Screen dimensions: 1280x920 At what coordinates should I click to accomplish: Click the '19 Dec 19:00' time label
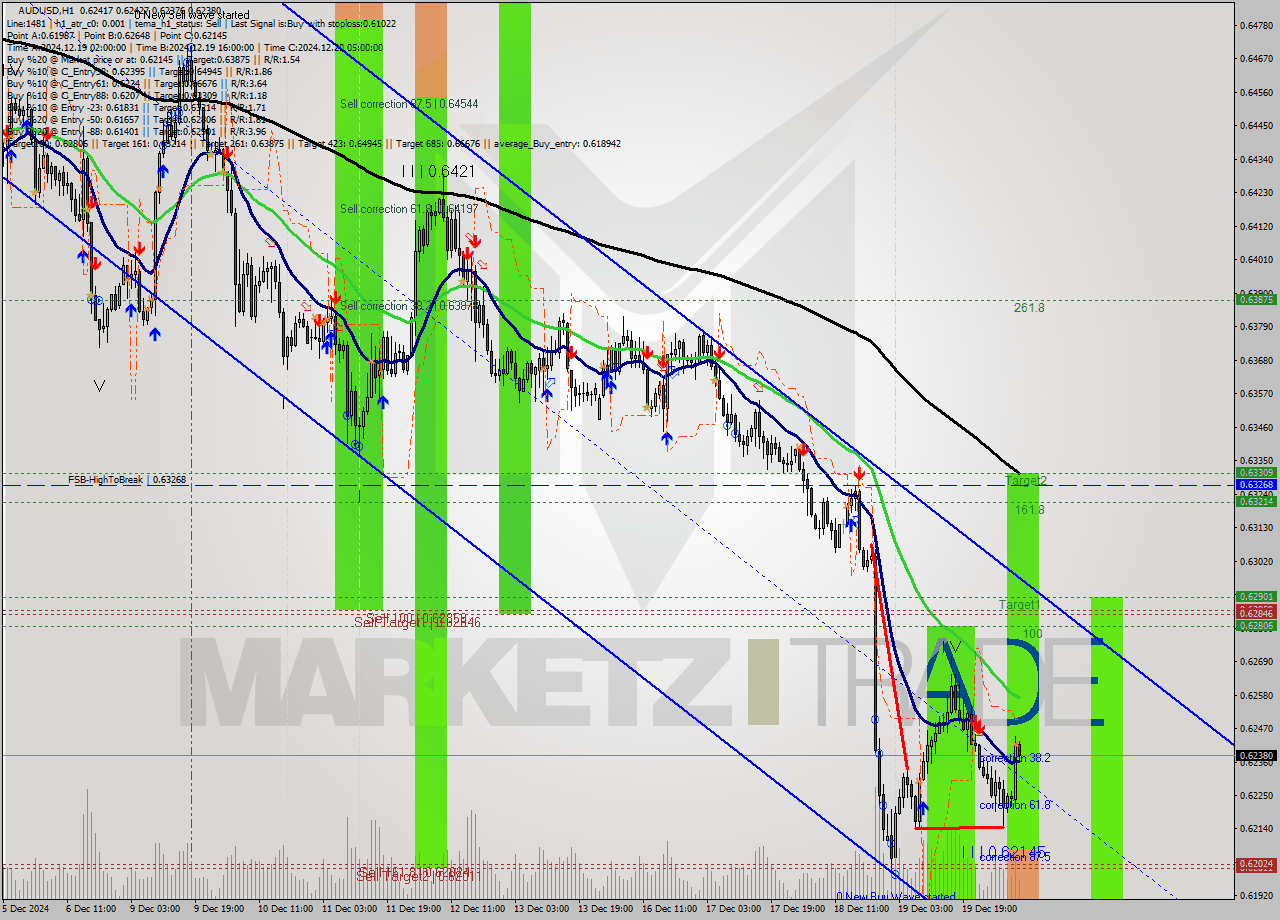point(989,910)
